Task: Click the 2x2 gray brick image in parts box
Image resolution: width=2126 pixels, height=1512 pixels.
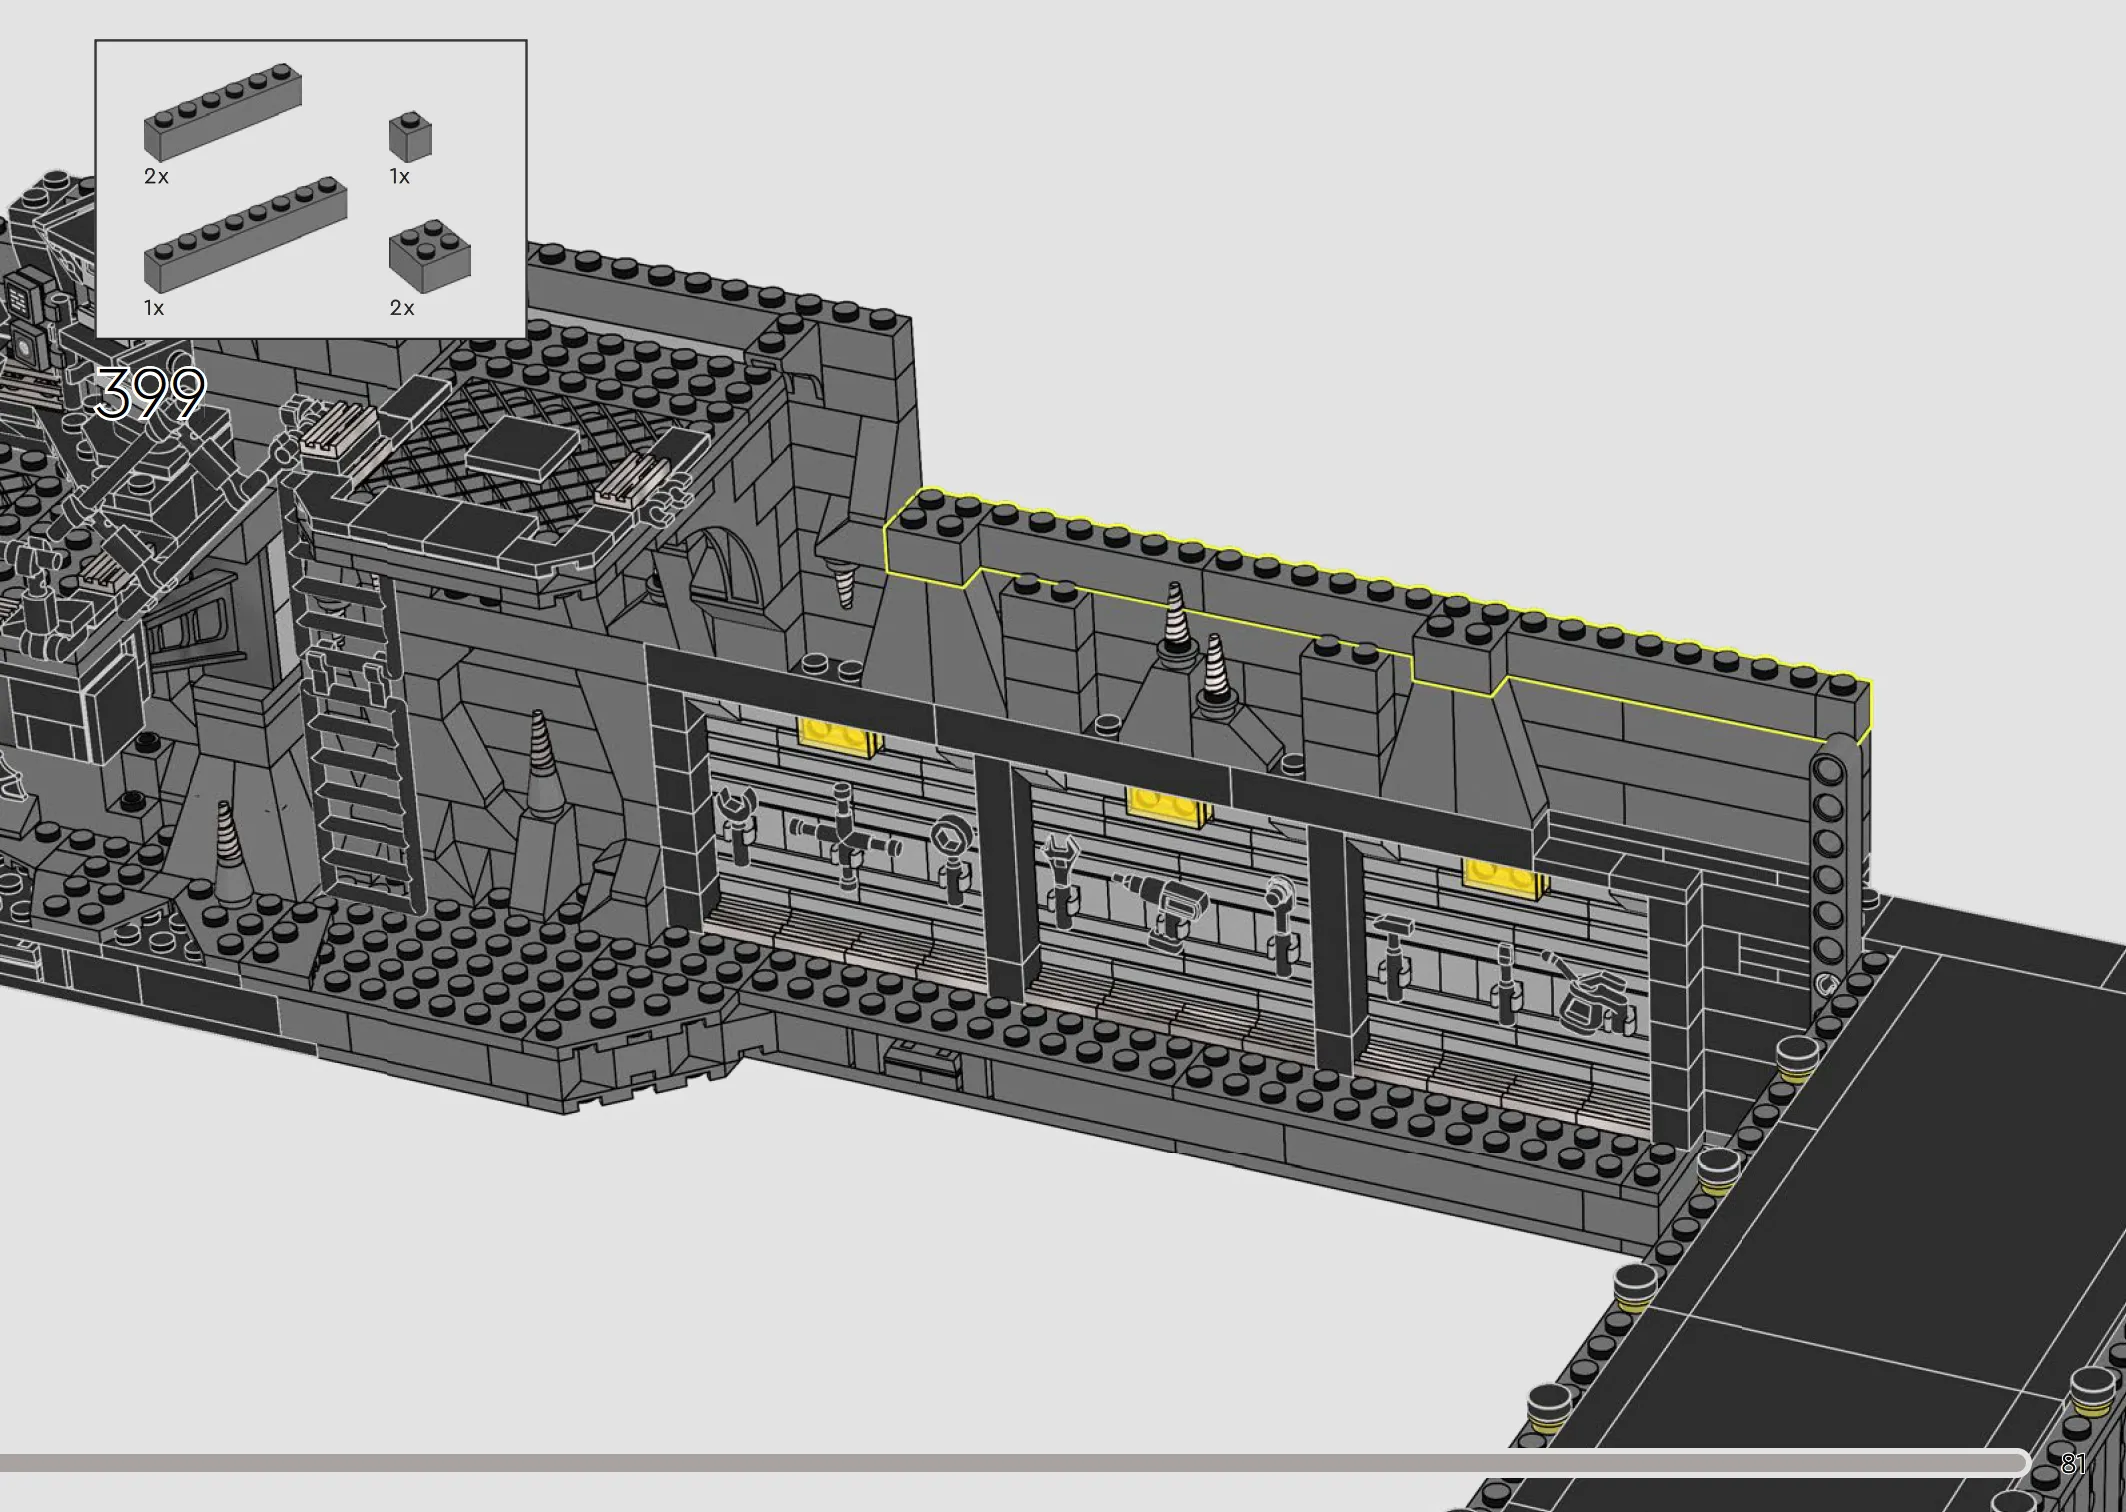Action: [429, 256]
